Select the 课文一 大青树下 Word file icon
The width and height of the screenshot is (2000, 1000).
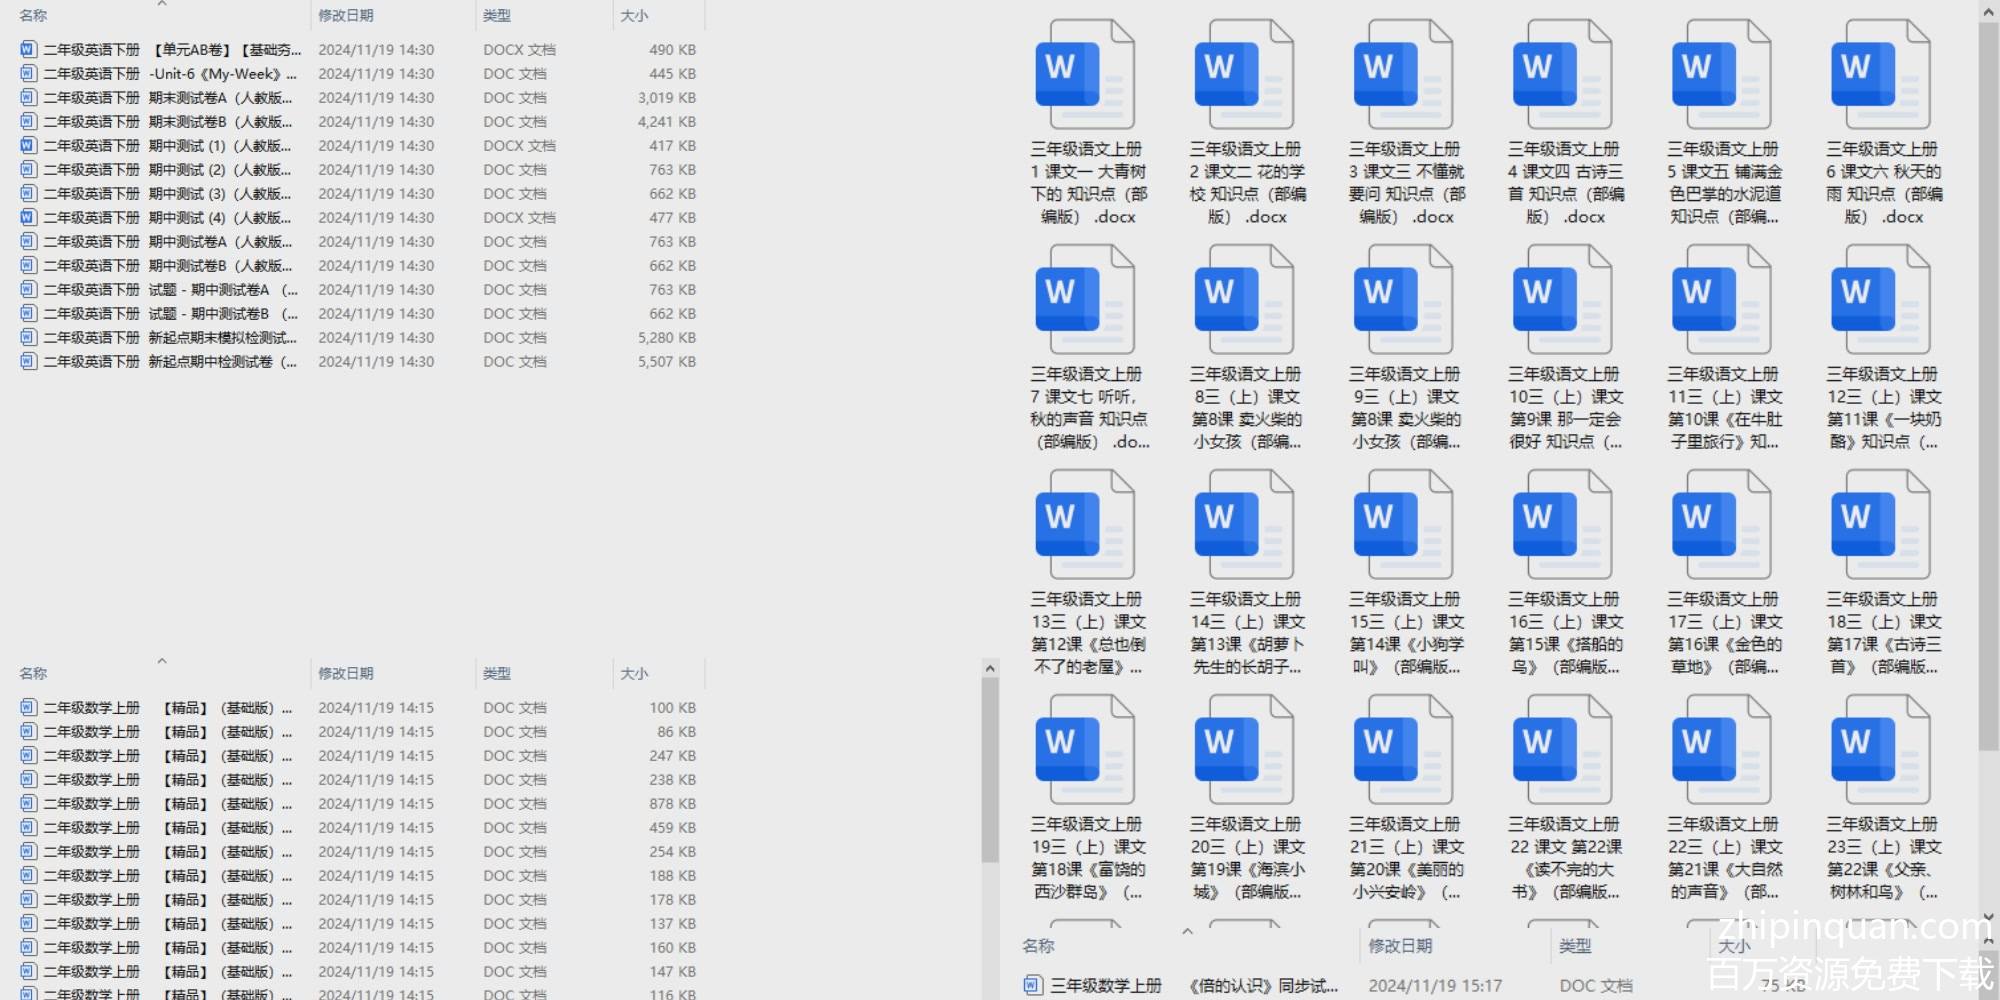pos(1085,76)
